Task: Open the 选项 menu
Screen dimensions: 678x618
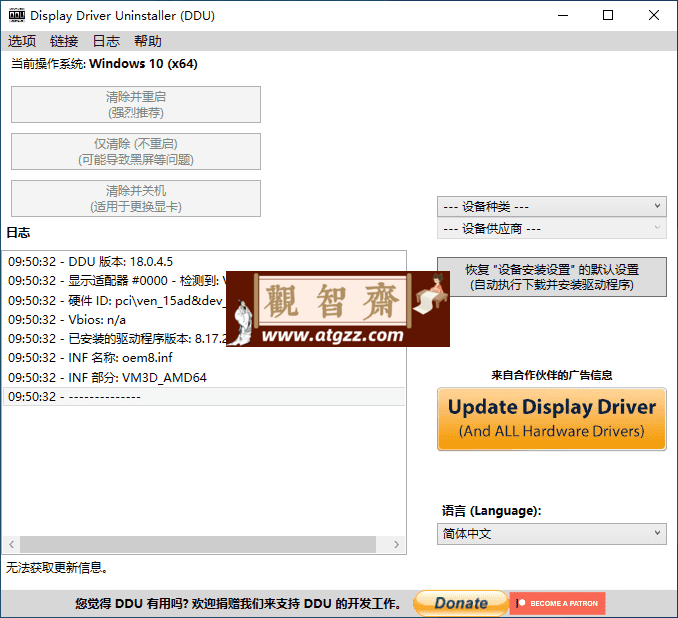Action: [x=22, y=41]
